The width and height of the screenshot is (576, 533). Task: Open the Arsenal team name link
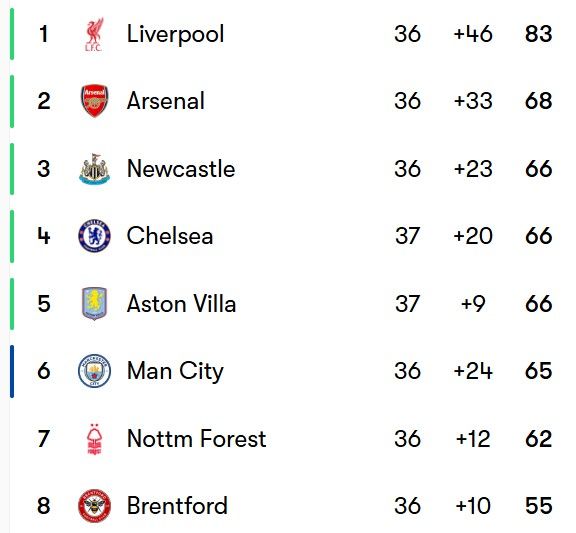pyautogui.click(x=165, y=101)
